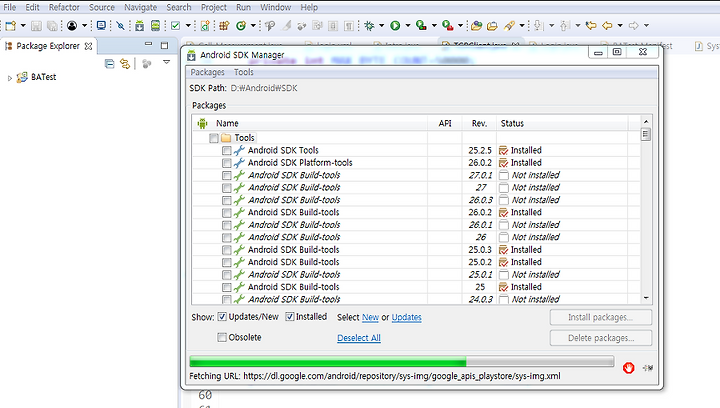Check Build-tools 25.0.3 checkbox

pyautogui.click(x=226, y=250)
